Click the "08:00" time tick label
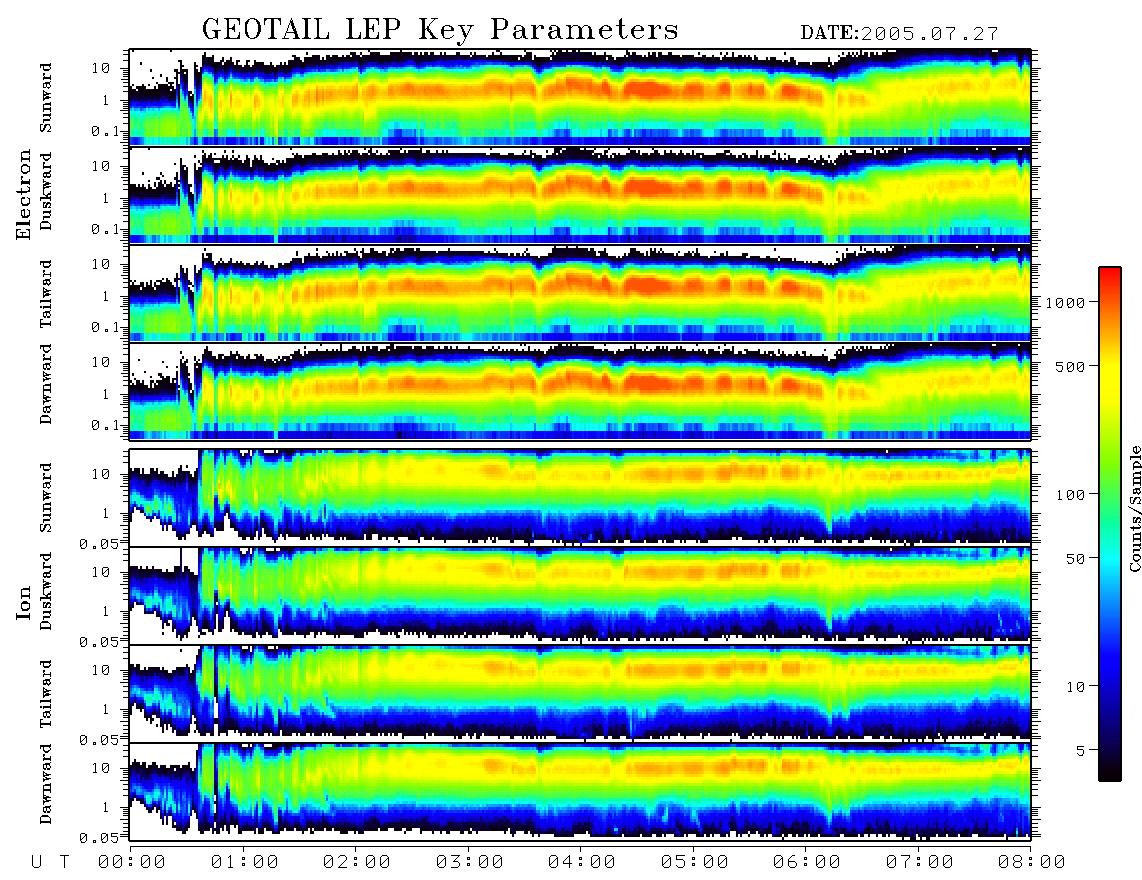1142x880 pixels. [x=1031, y=862]
